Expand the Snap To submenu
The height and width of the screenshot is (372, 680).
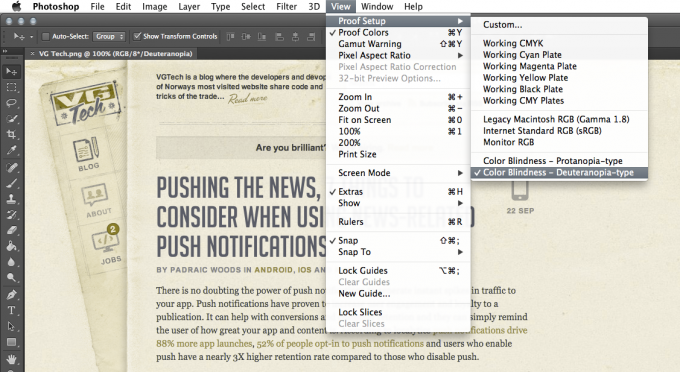click(398, 252)
